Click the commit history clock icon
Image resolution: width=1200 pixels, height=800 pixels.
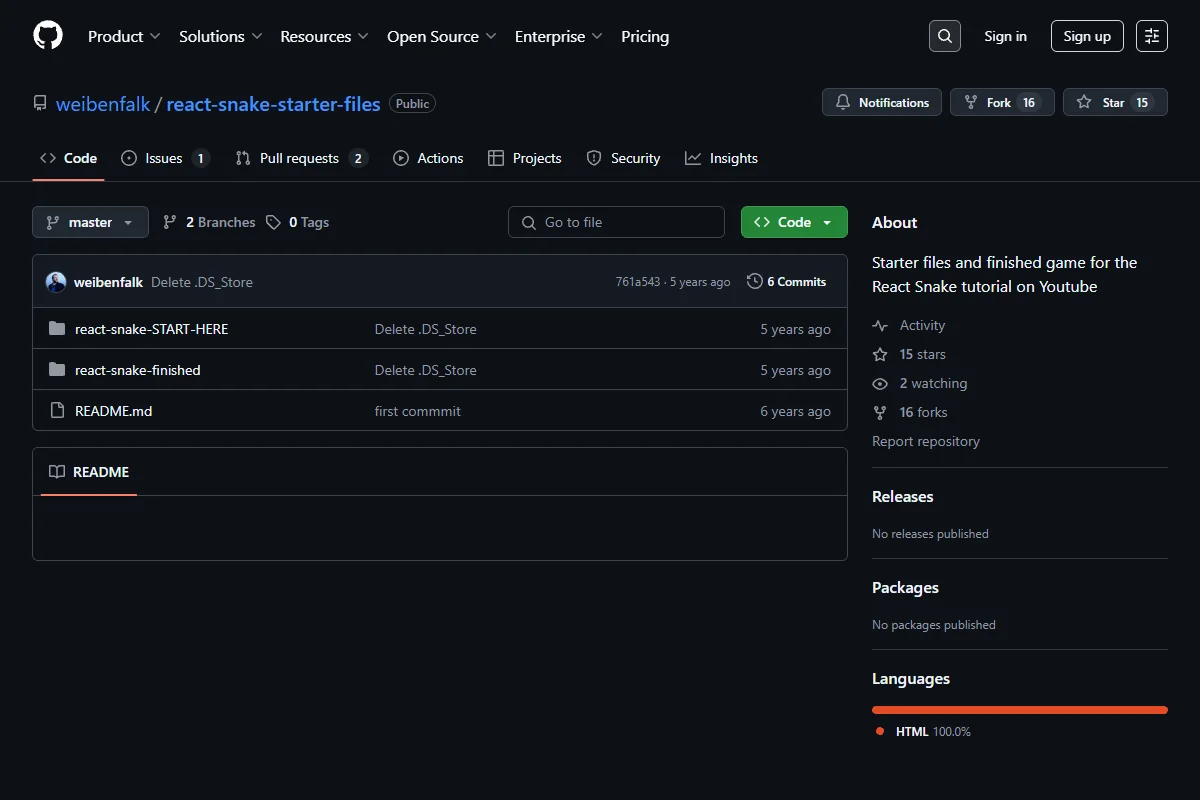755,282
